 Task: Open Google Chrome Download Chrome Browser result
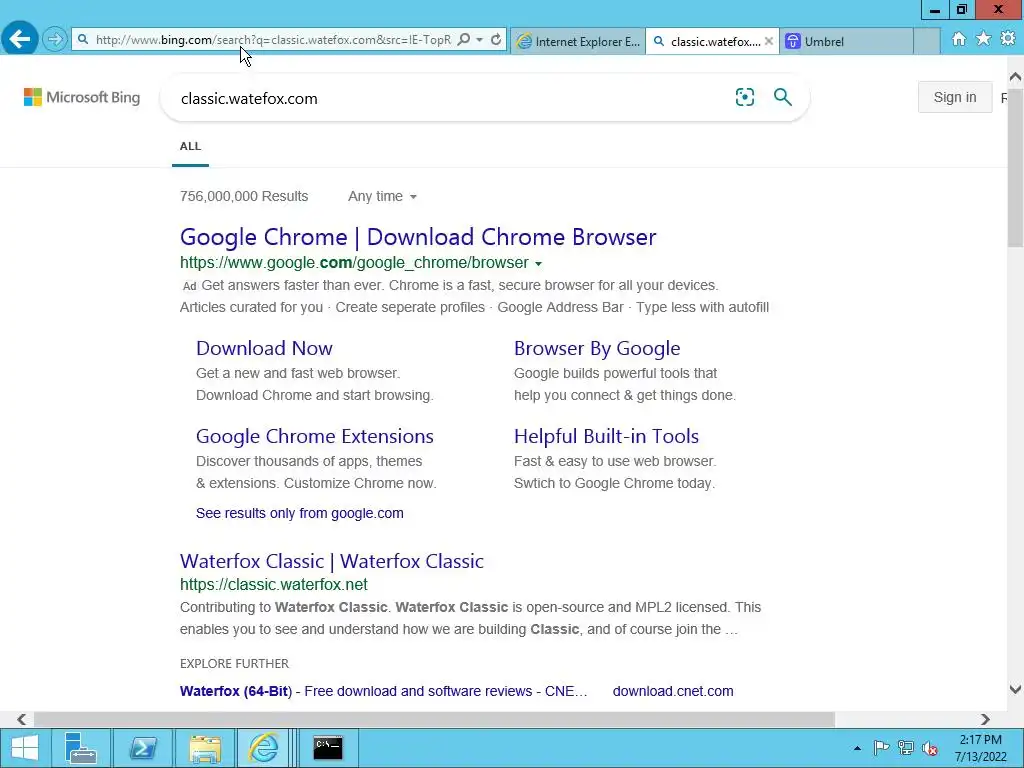[x=418, y=237]
